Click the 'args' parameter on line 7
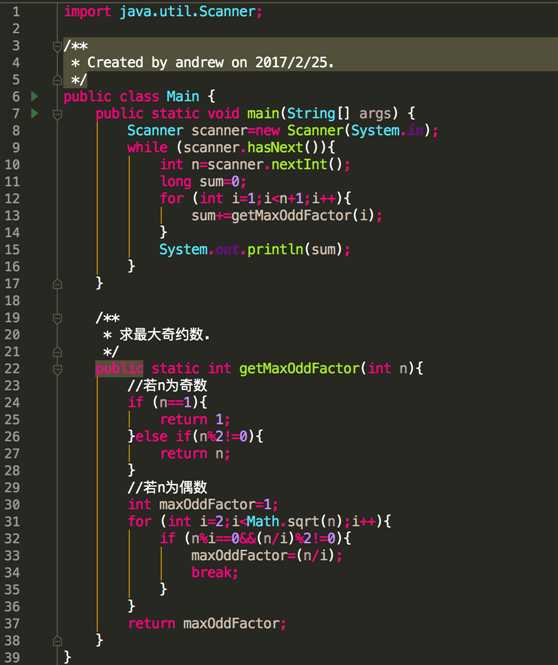The width and height of the screenshot is (558, 665). point(375,114)
